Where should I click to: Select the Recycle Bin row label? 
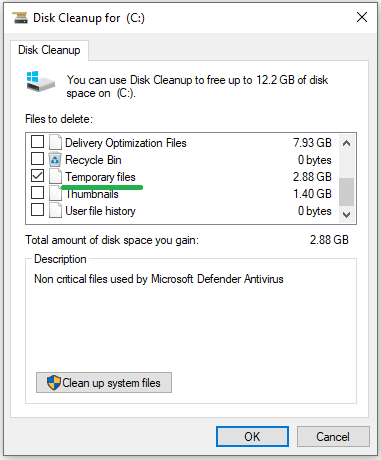[93, 160]
